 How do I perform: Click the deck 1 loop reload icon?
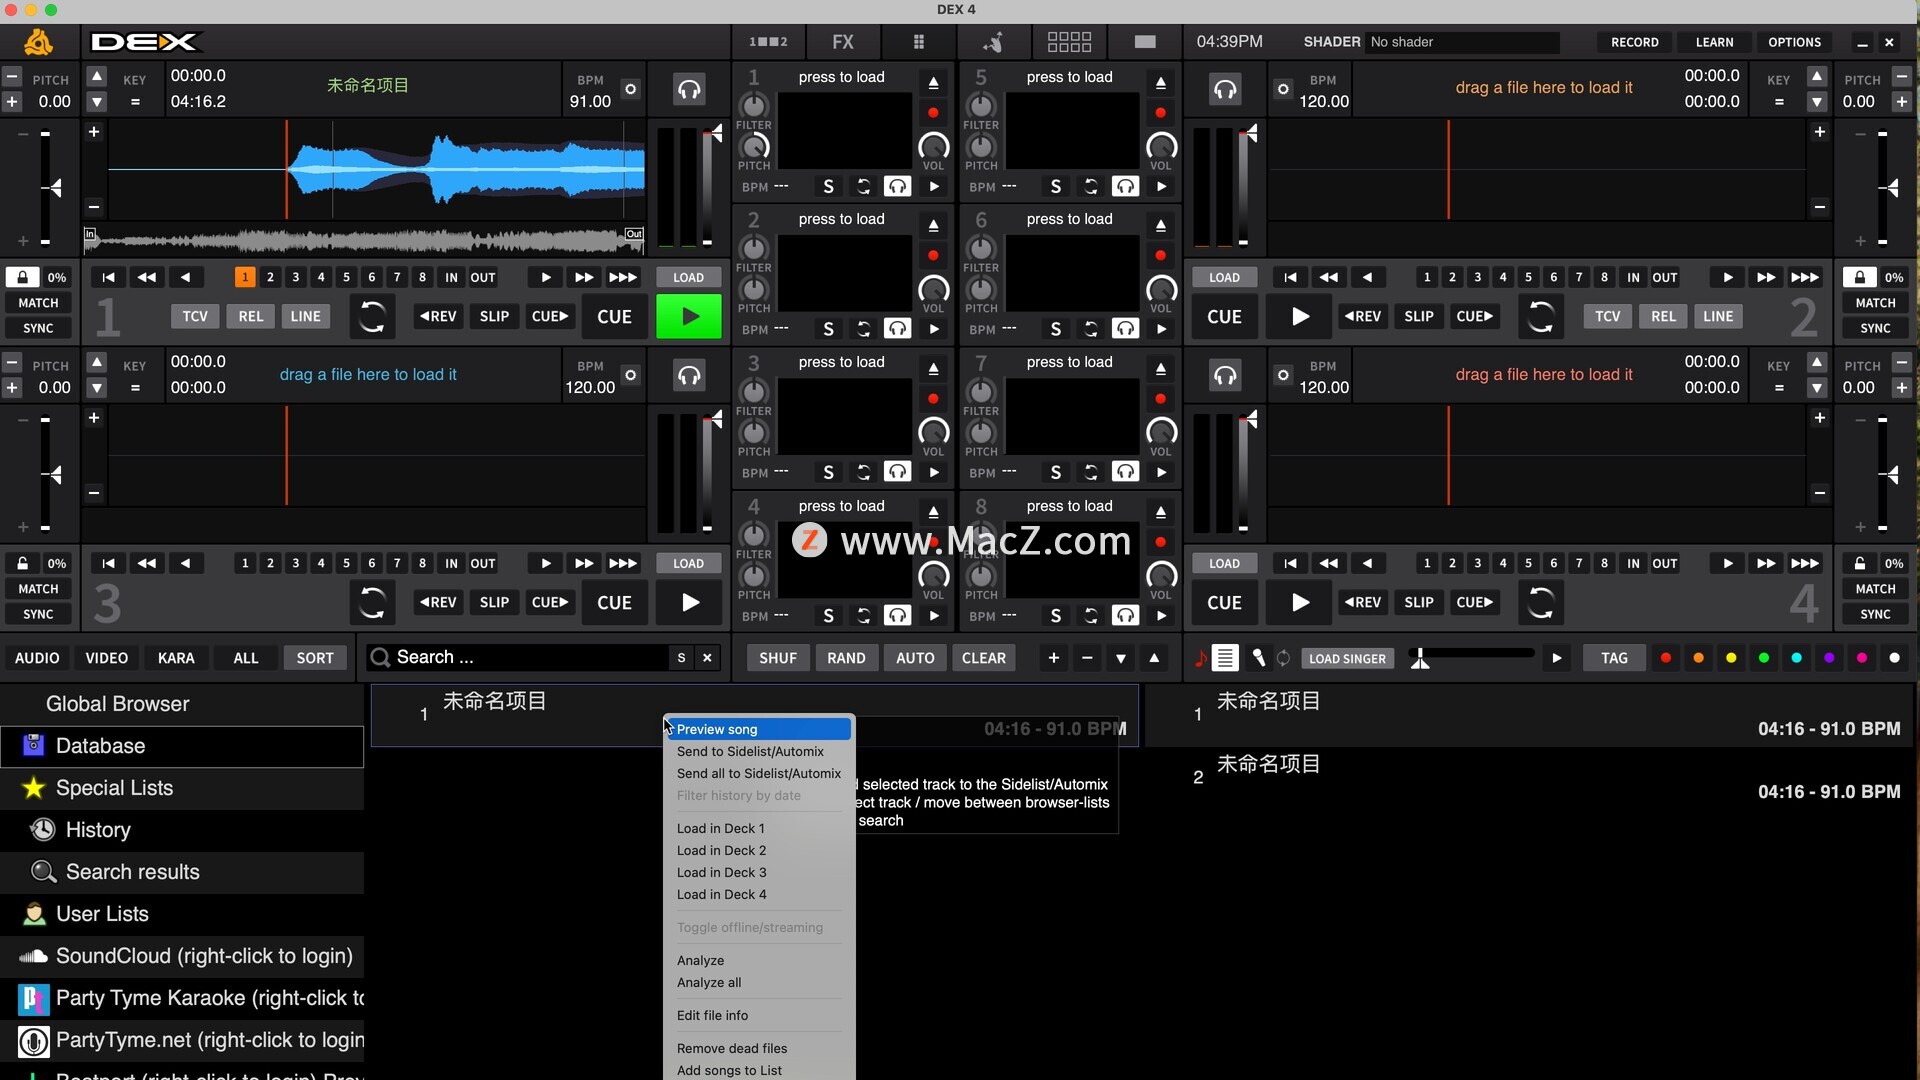click(x=372, y=316)
